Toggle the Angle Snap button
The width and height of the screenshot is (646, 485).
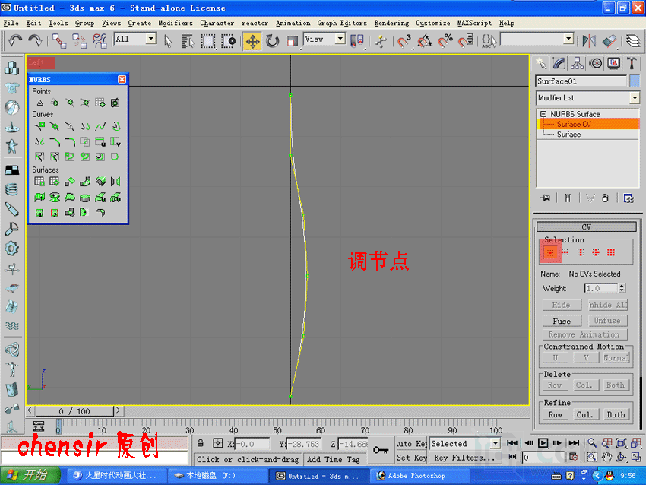tap(424, 41)
